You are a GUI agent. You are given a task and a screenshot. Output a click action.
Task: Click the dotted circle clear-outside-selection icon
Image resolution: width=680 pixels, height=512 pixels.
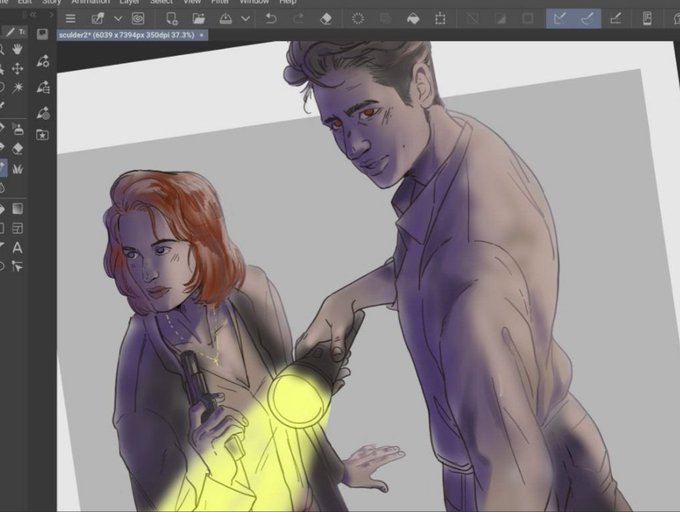click(x=358, y=19)
